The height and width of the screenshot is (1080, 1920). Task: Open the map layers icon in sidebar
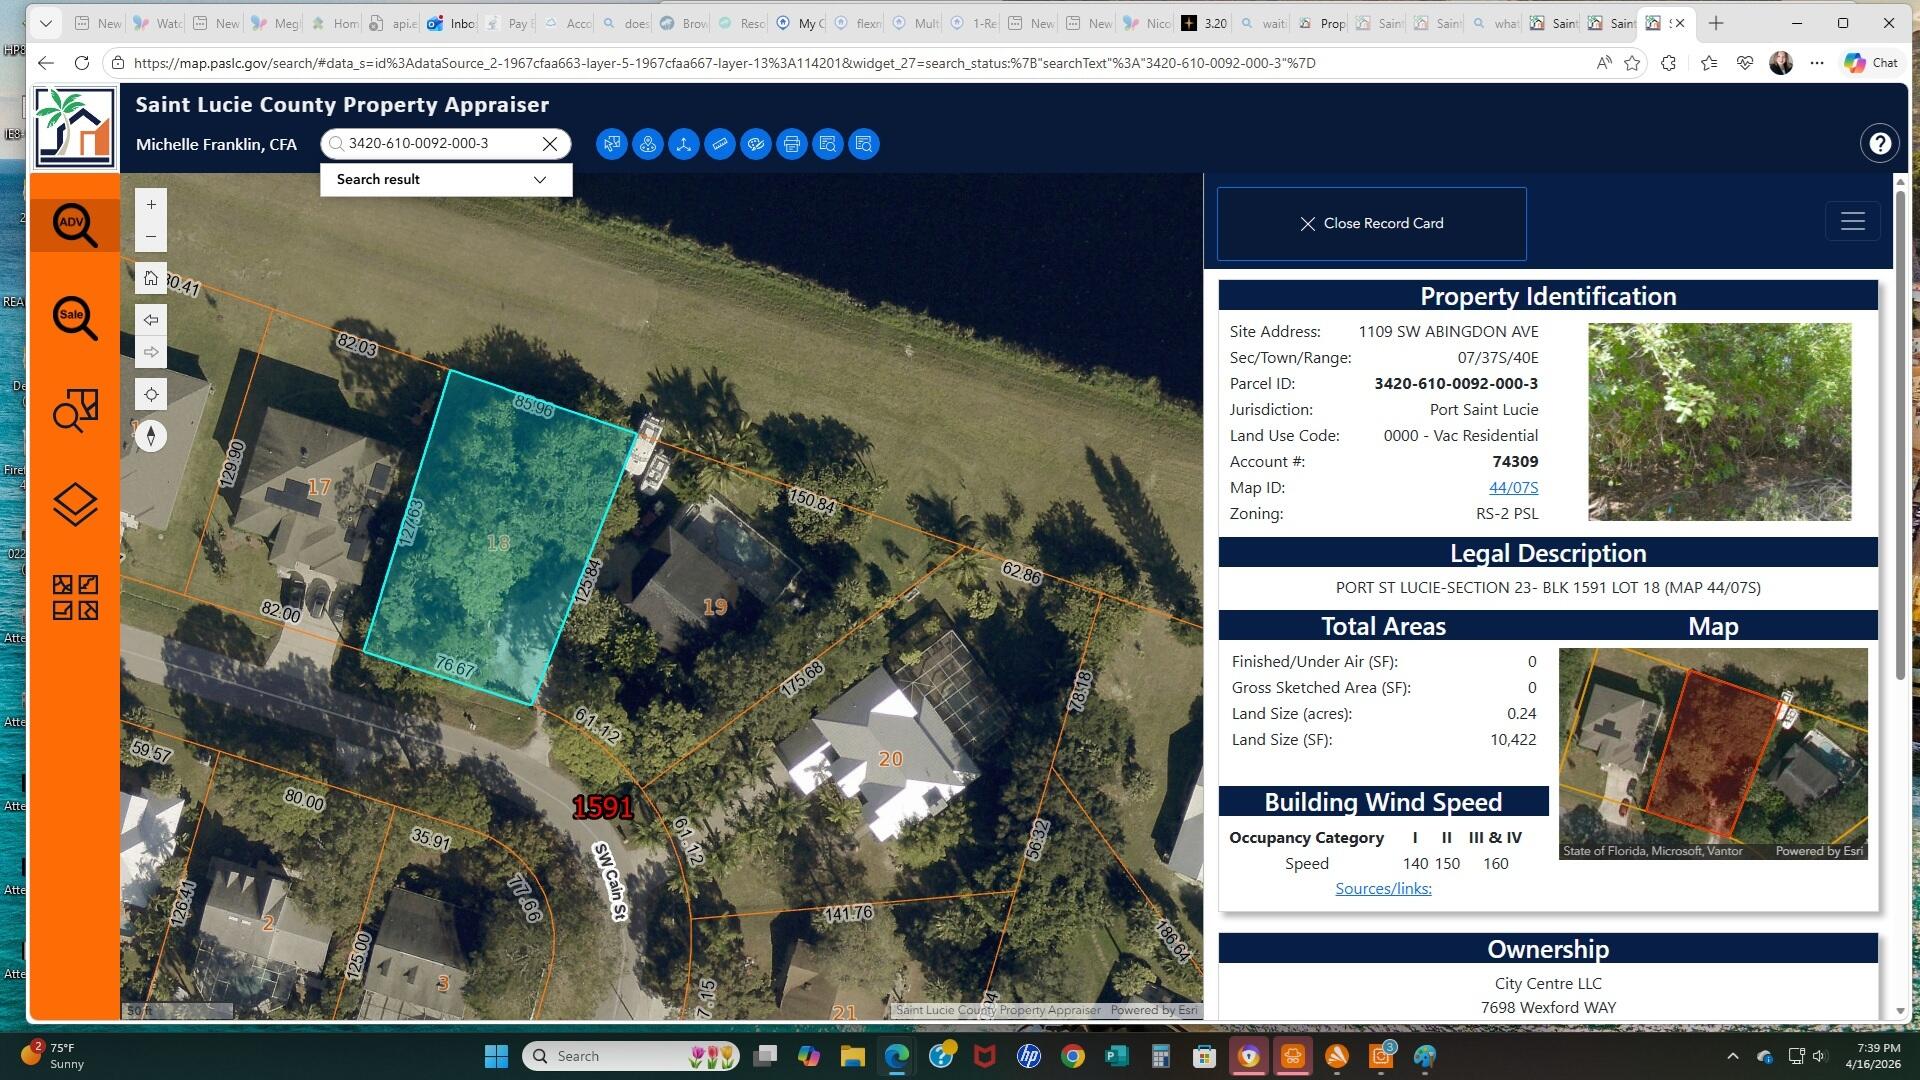click(x=75, y=505)
